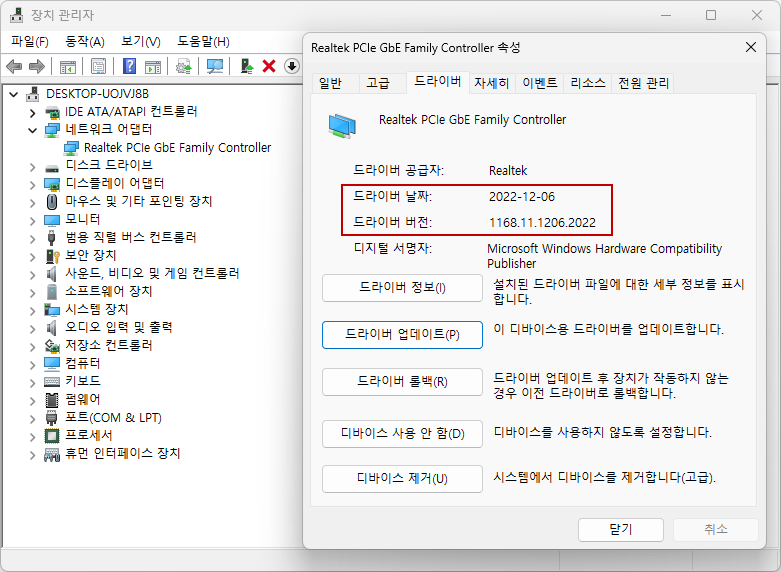Collapse the 네트워크 어댑터 node
This screenshot has width=781, height=572.
[33, 130]
